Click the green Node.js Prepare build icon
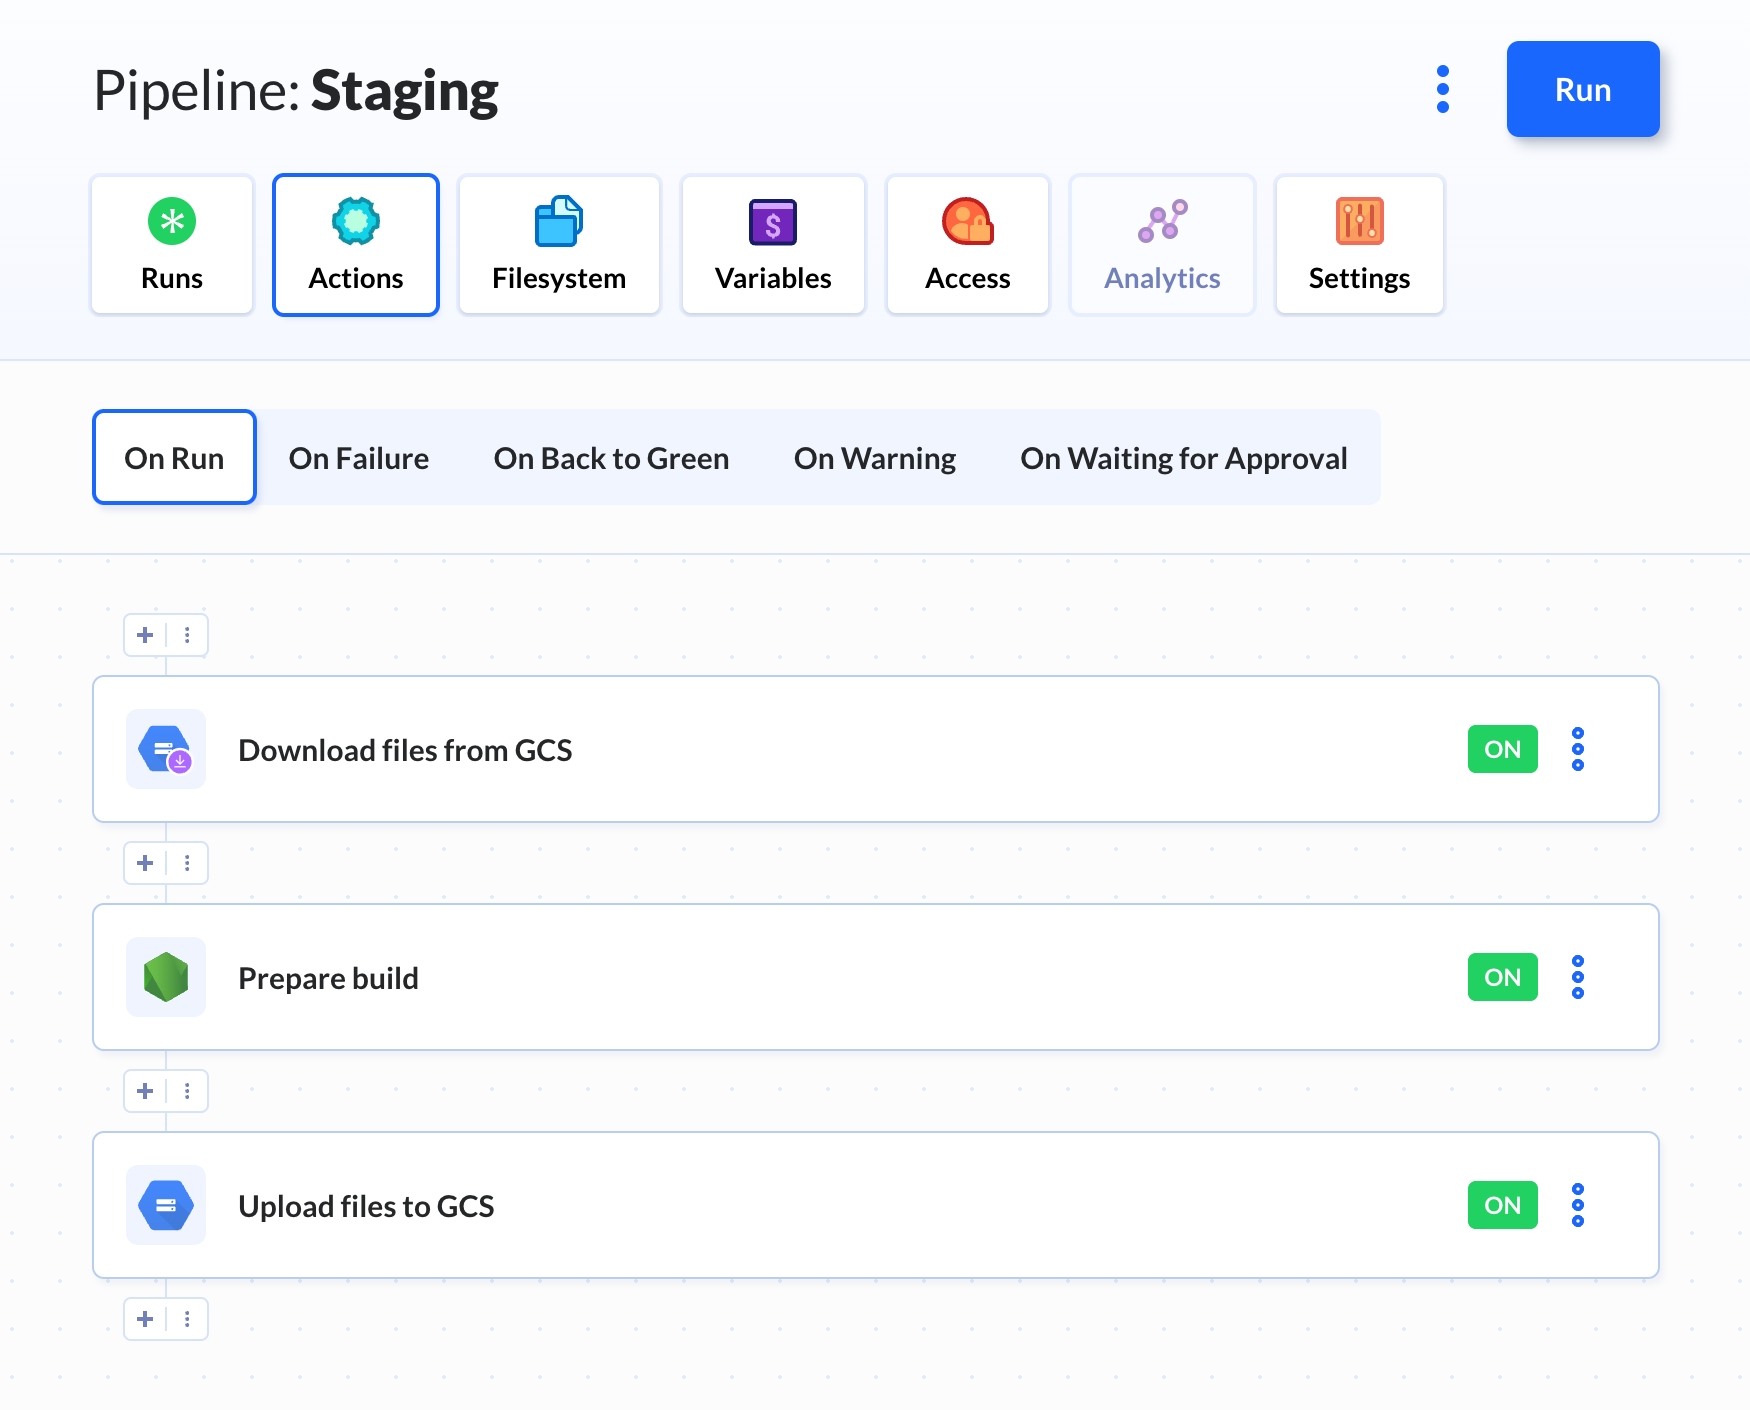The height and width of the screenshot is (1410, 1750). click(166, 977)
